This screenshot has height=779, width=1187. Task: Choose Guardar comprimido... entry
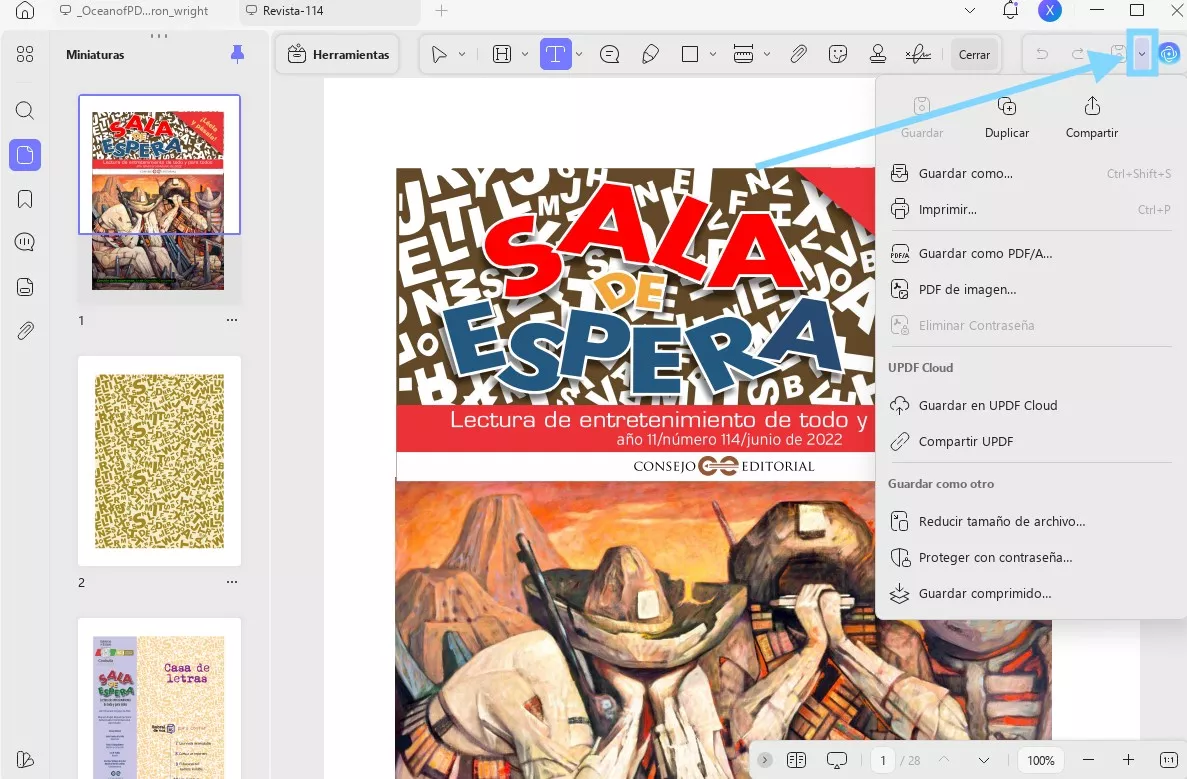pos(1030,594)
